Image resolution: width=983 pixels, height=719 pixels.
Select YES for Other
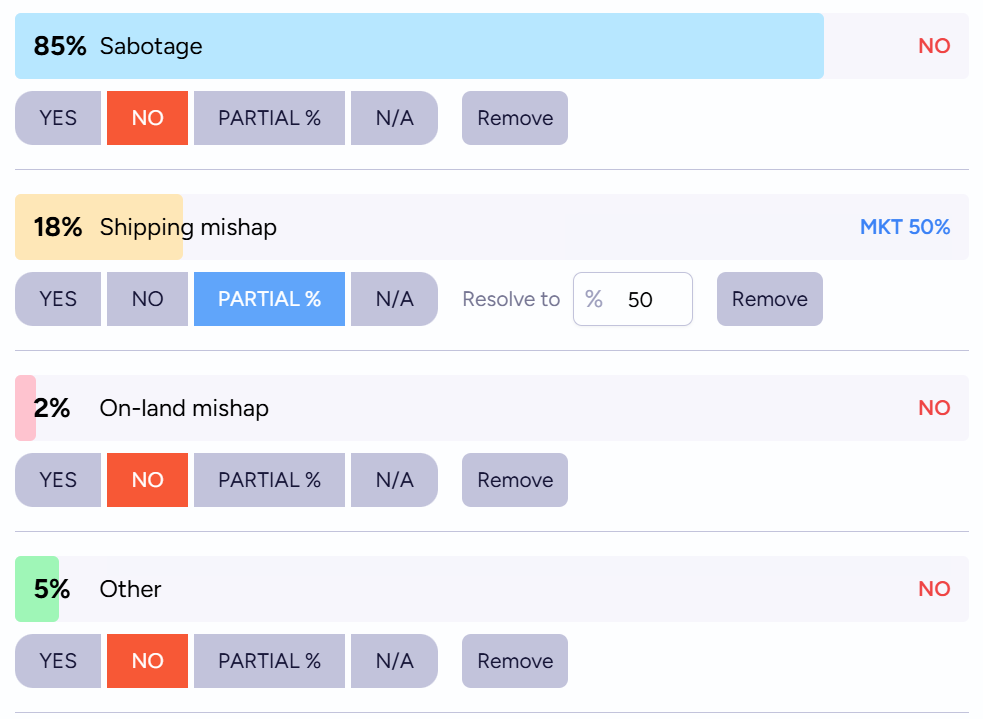pos(58,661)
